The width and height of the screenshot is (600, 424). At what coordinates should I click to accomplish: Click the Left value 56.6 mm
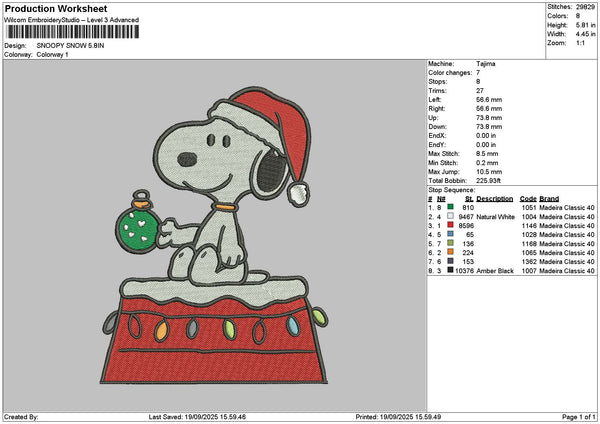coord(489,100)
